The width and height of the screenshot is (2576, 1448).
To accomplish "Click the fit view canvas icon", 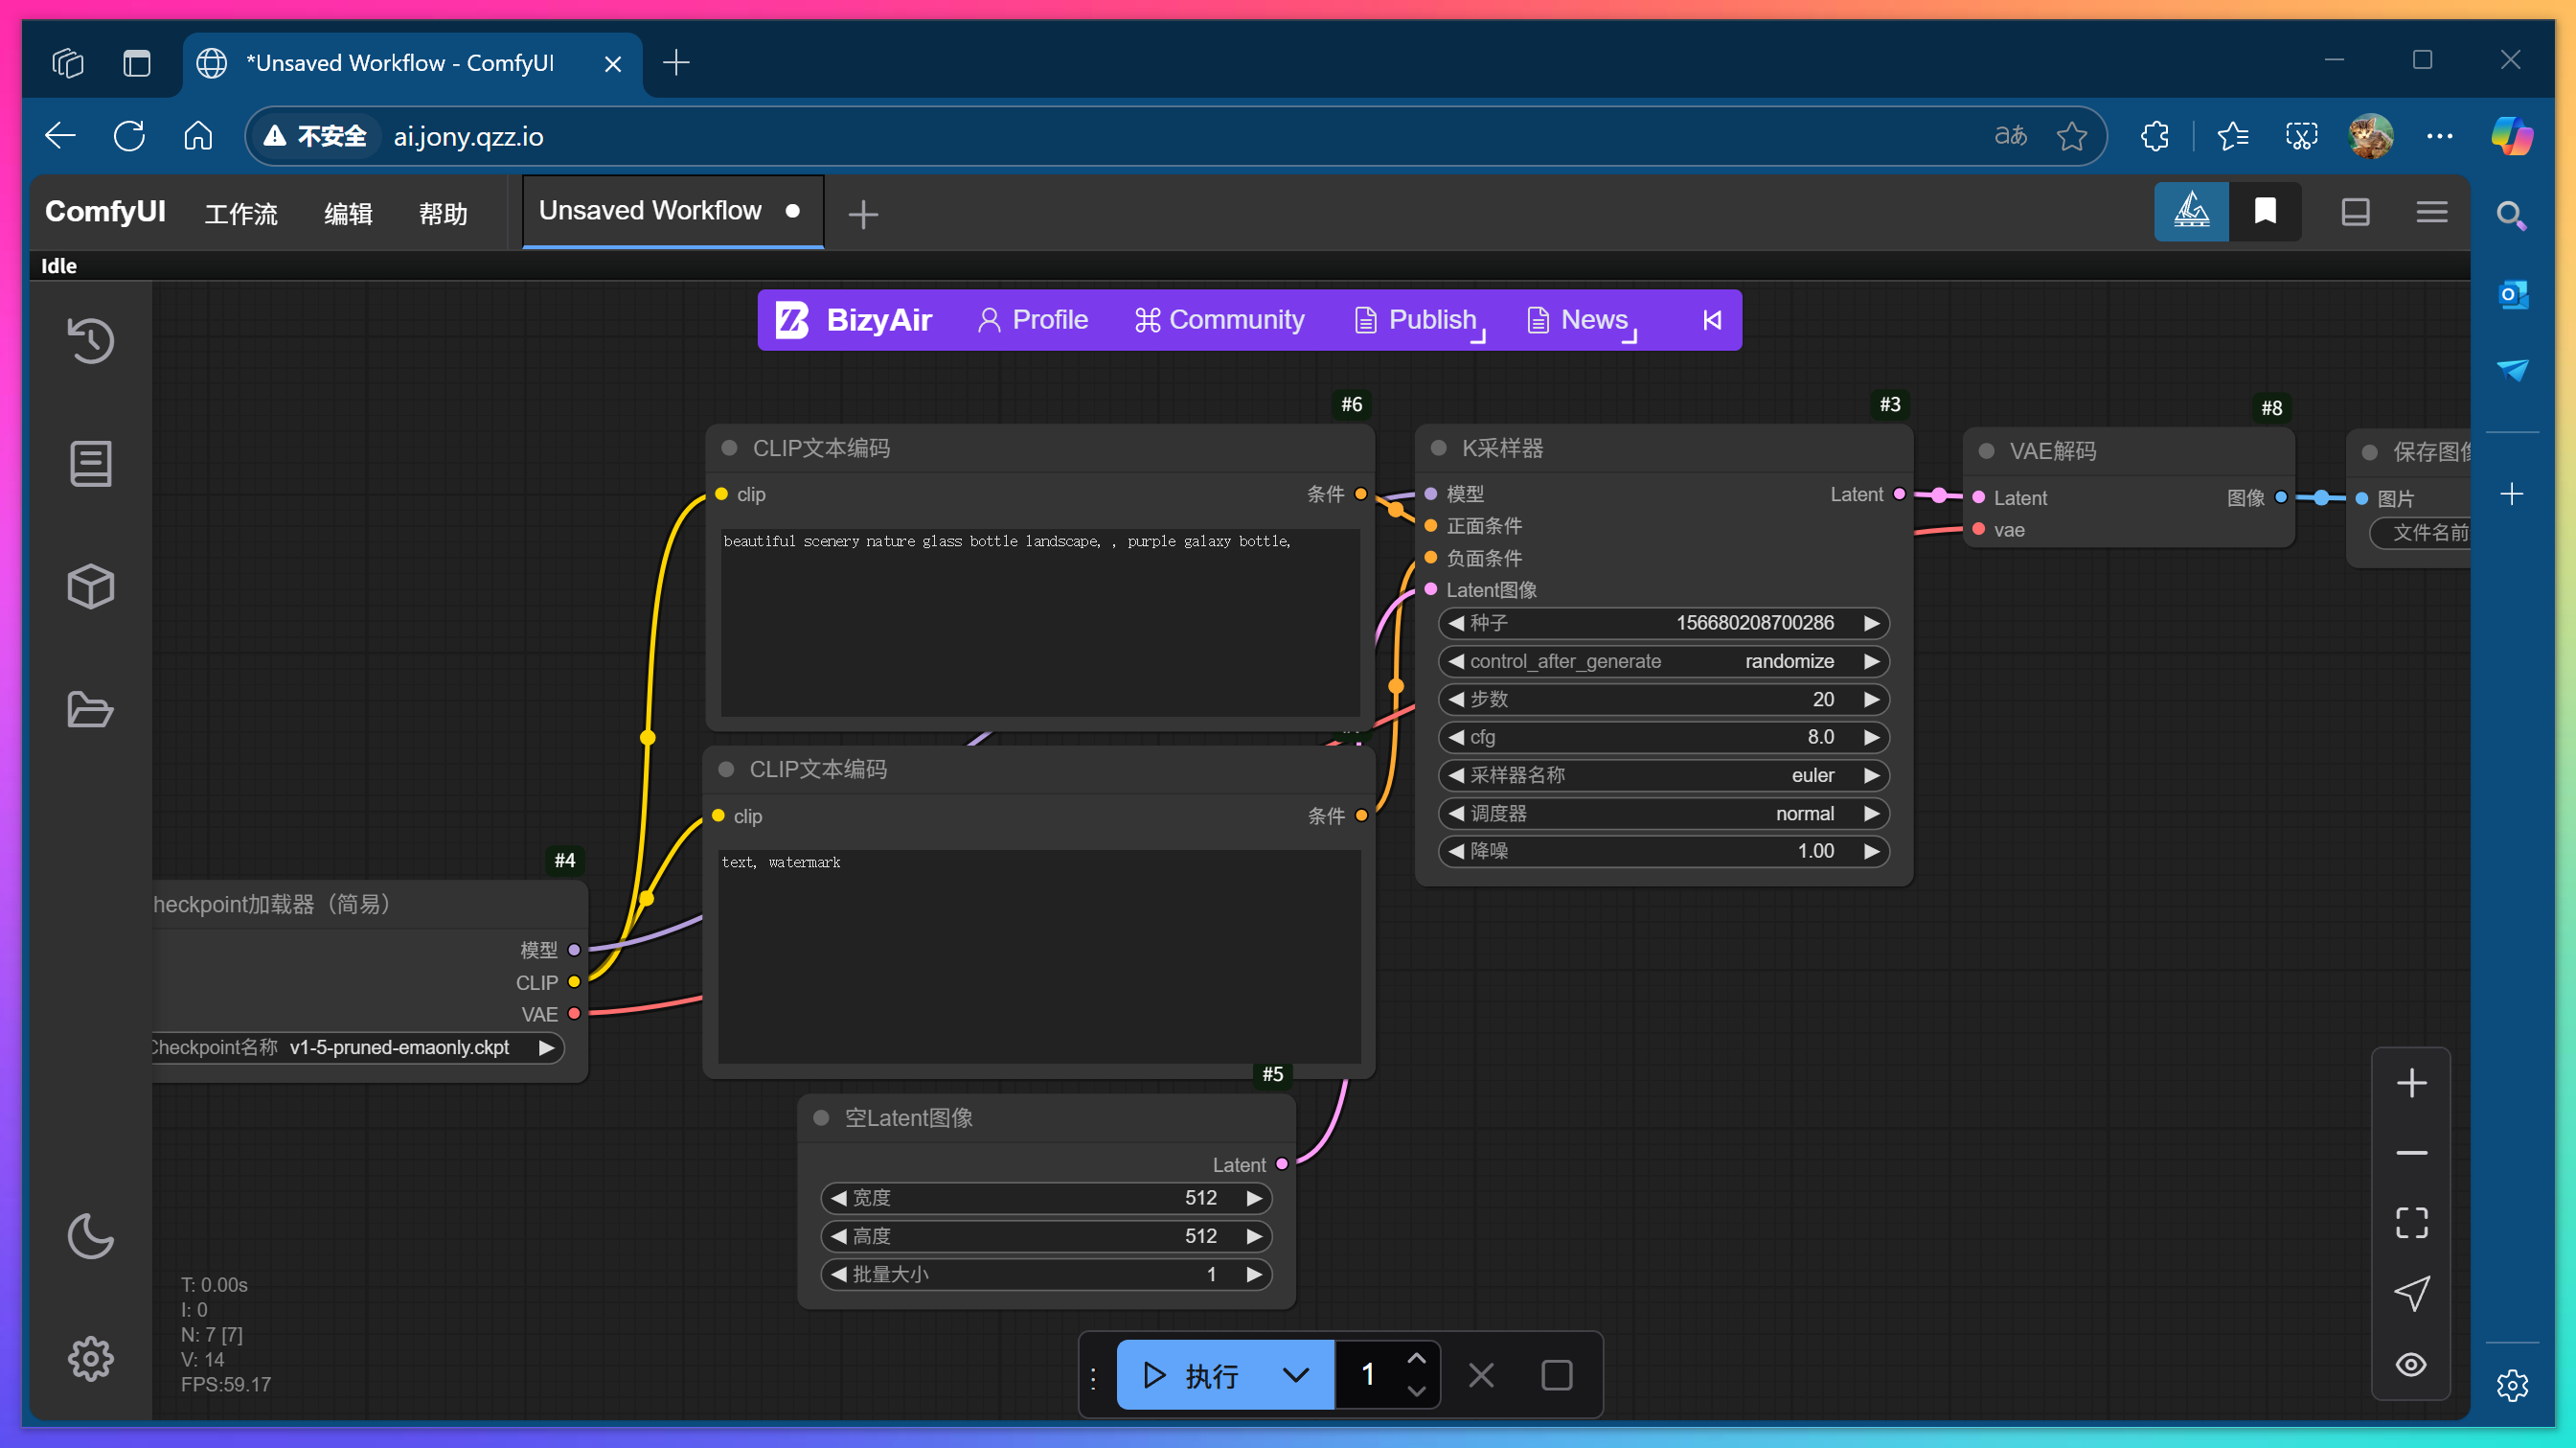I will [2411, 1222].
